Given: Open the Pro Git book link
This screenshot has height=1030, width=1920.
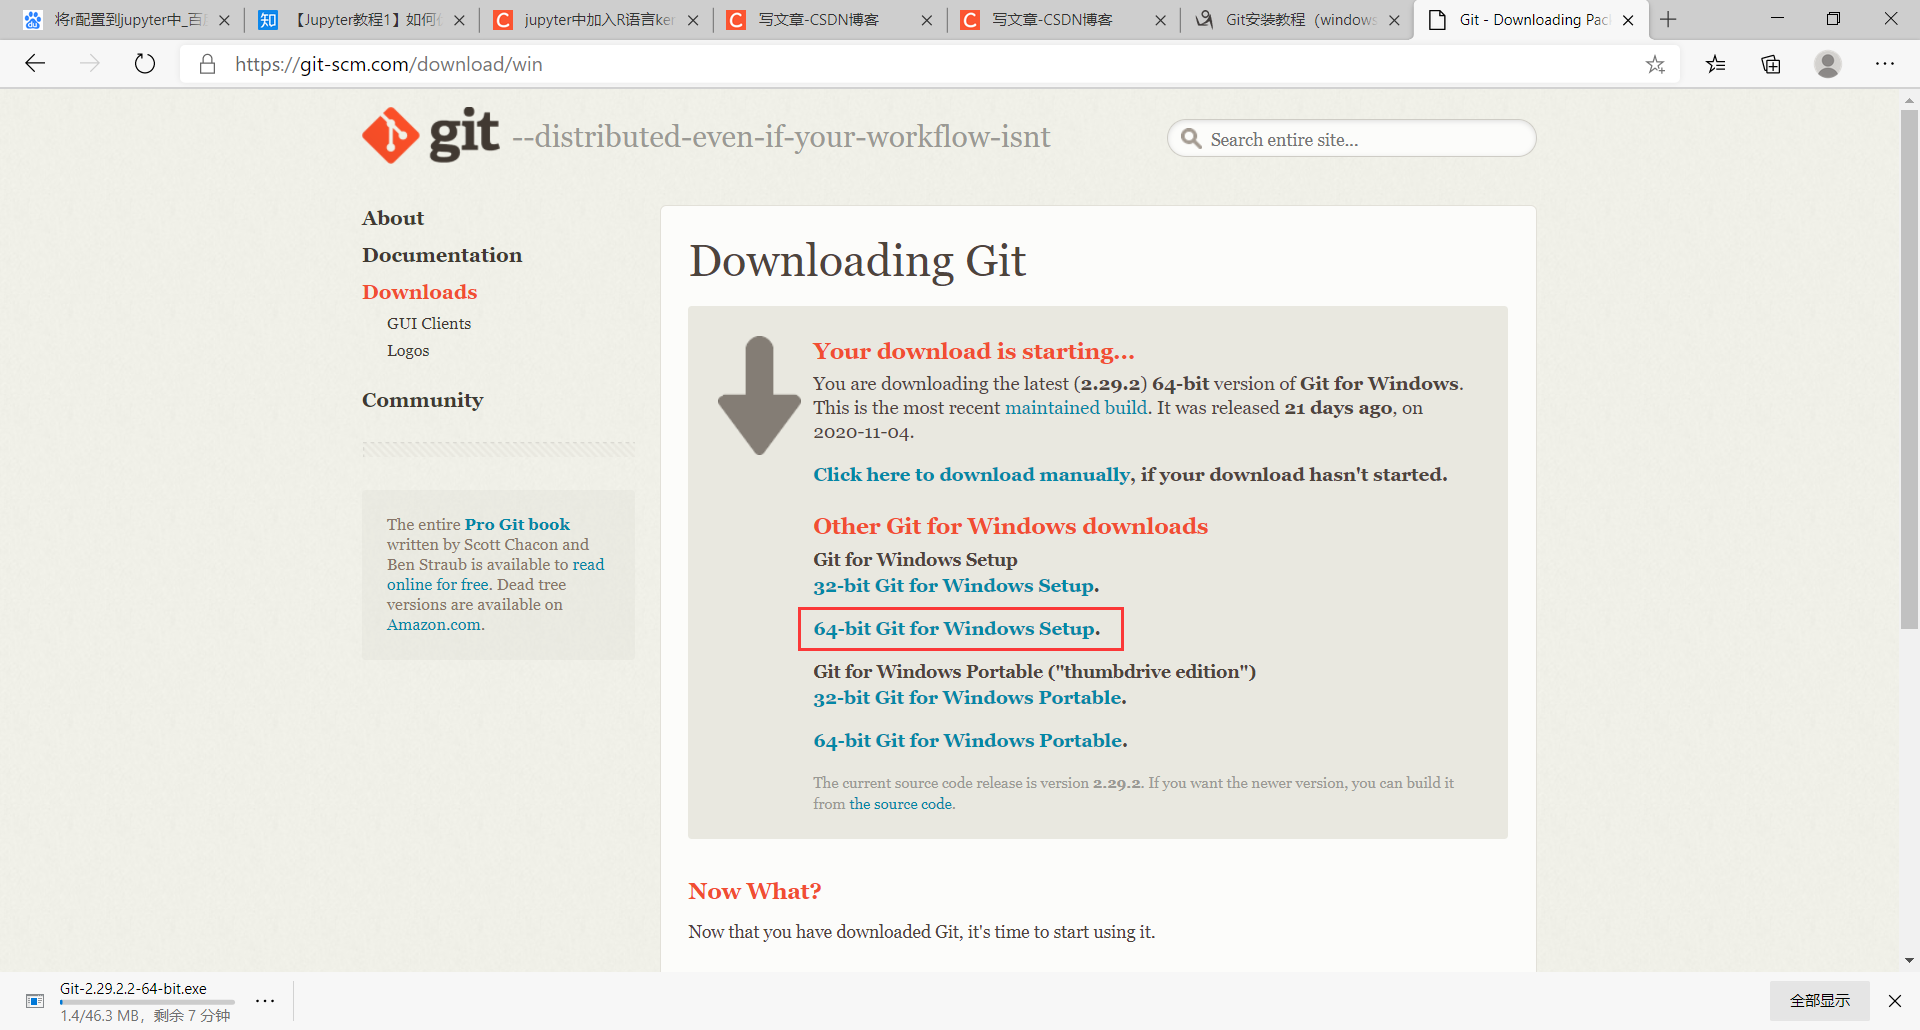Looking at the screenshot, I should tap(517, 524).
